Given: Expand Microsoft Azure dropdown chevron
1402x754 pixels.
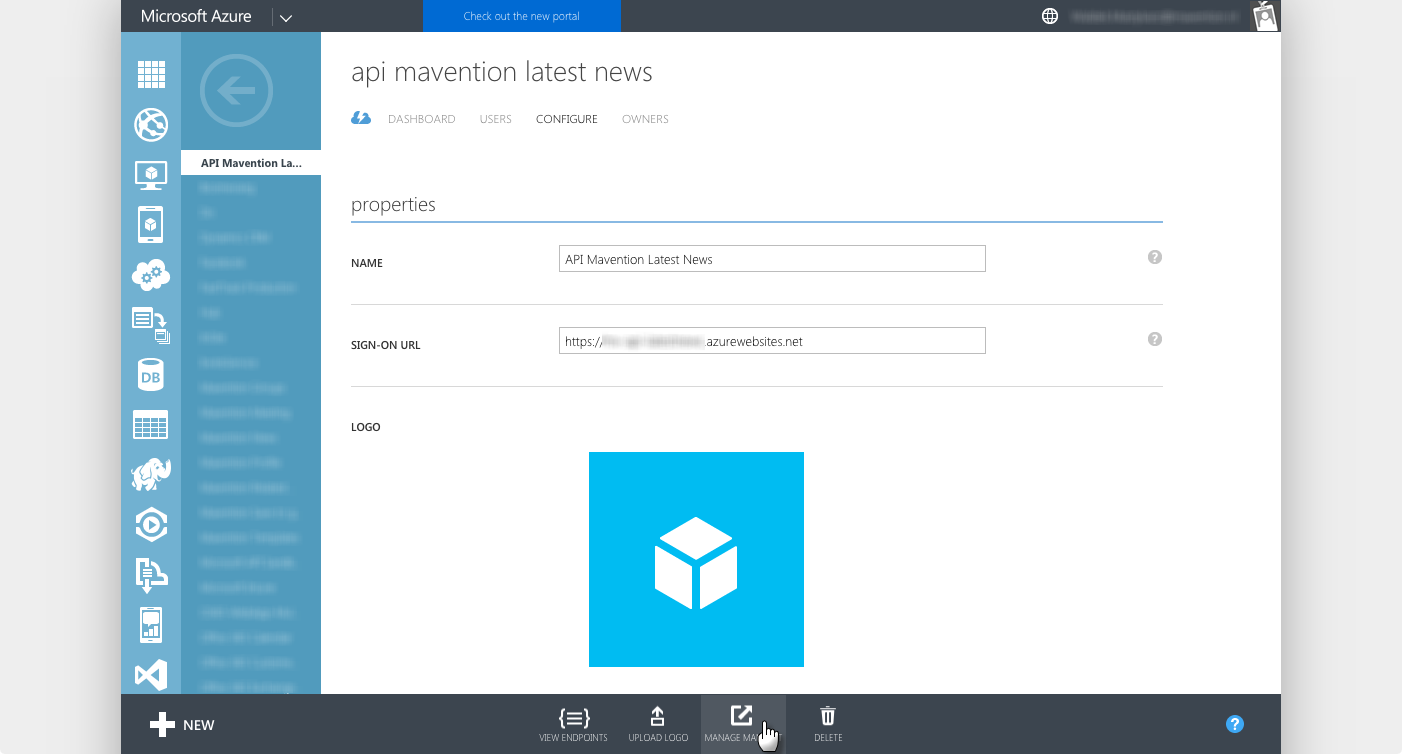Looking at the screenshot, I should [286, 17].
